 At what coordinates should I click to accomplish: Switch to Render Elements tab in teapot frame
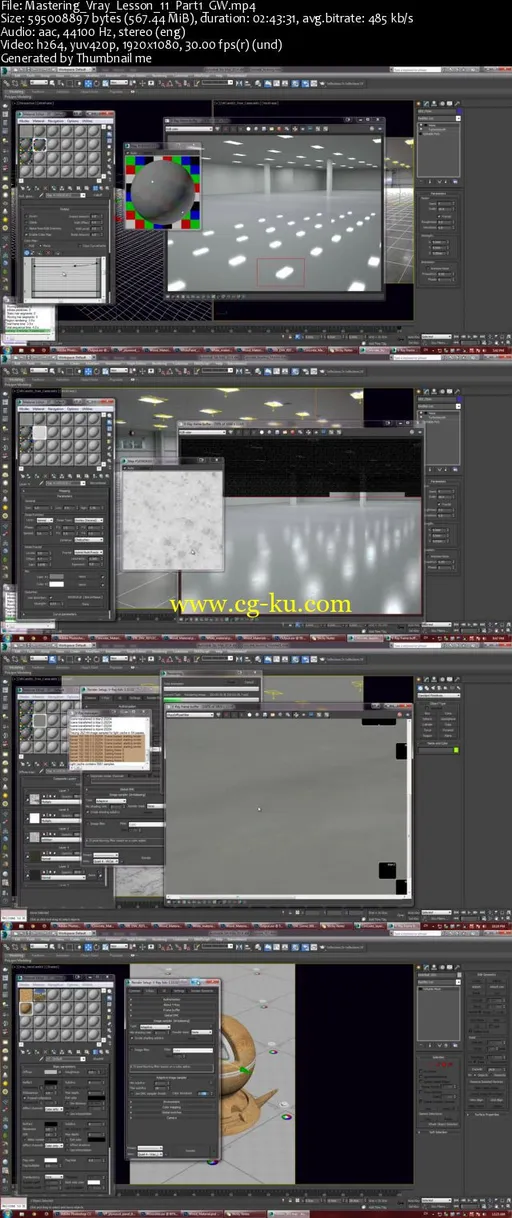coord(201,990)
